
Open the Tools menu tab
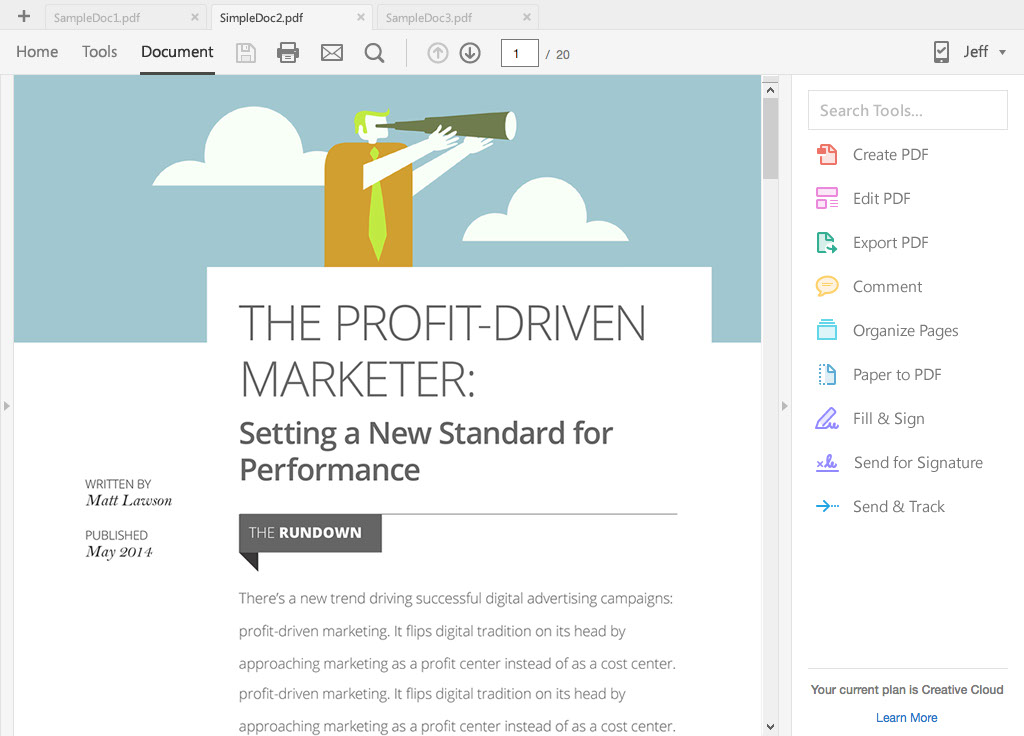click(99, 52)
